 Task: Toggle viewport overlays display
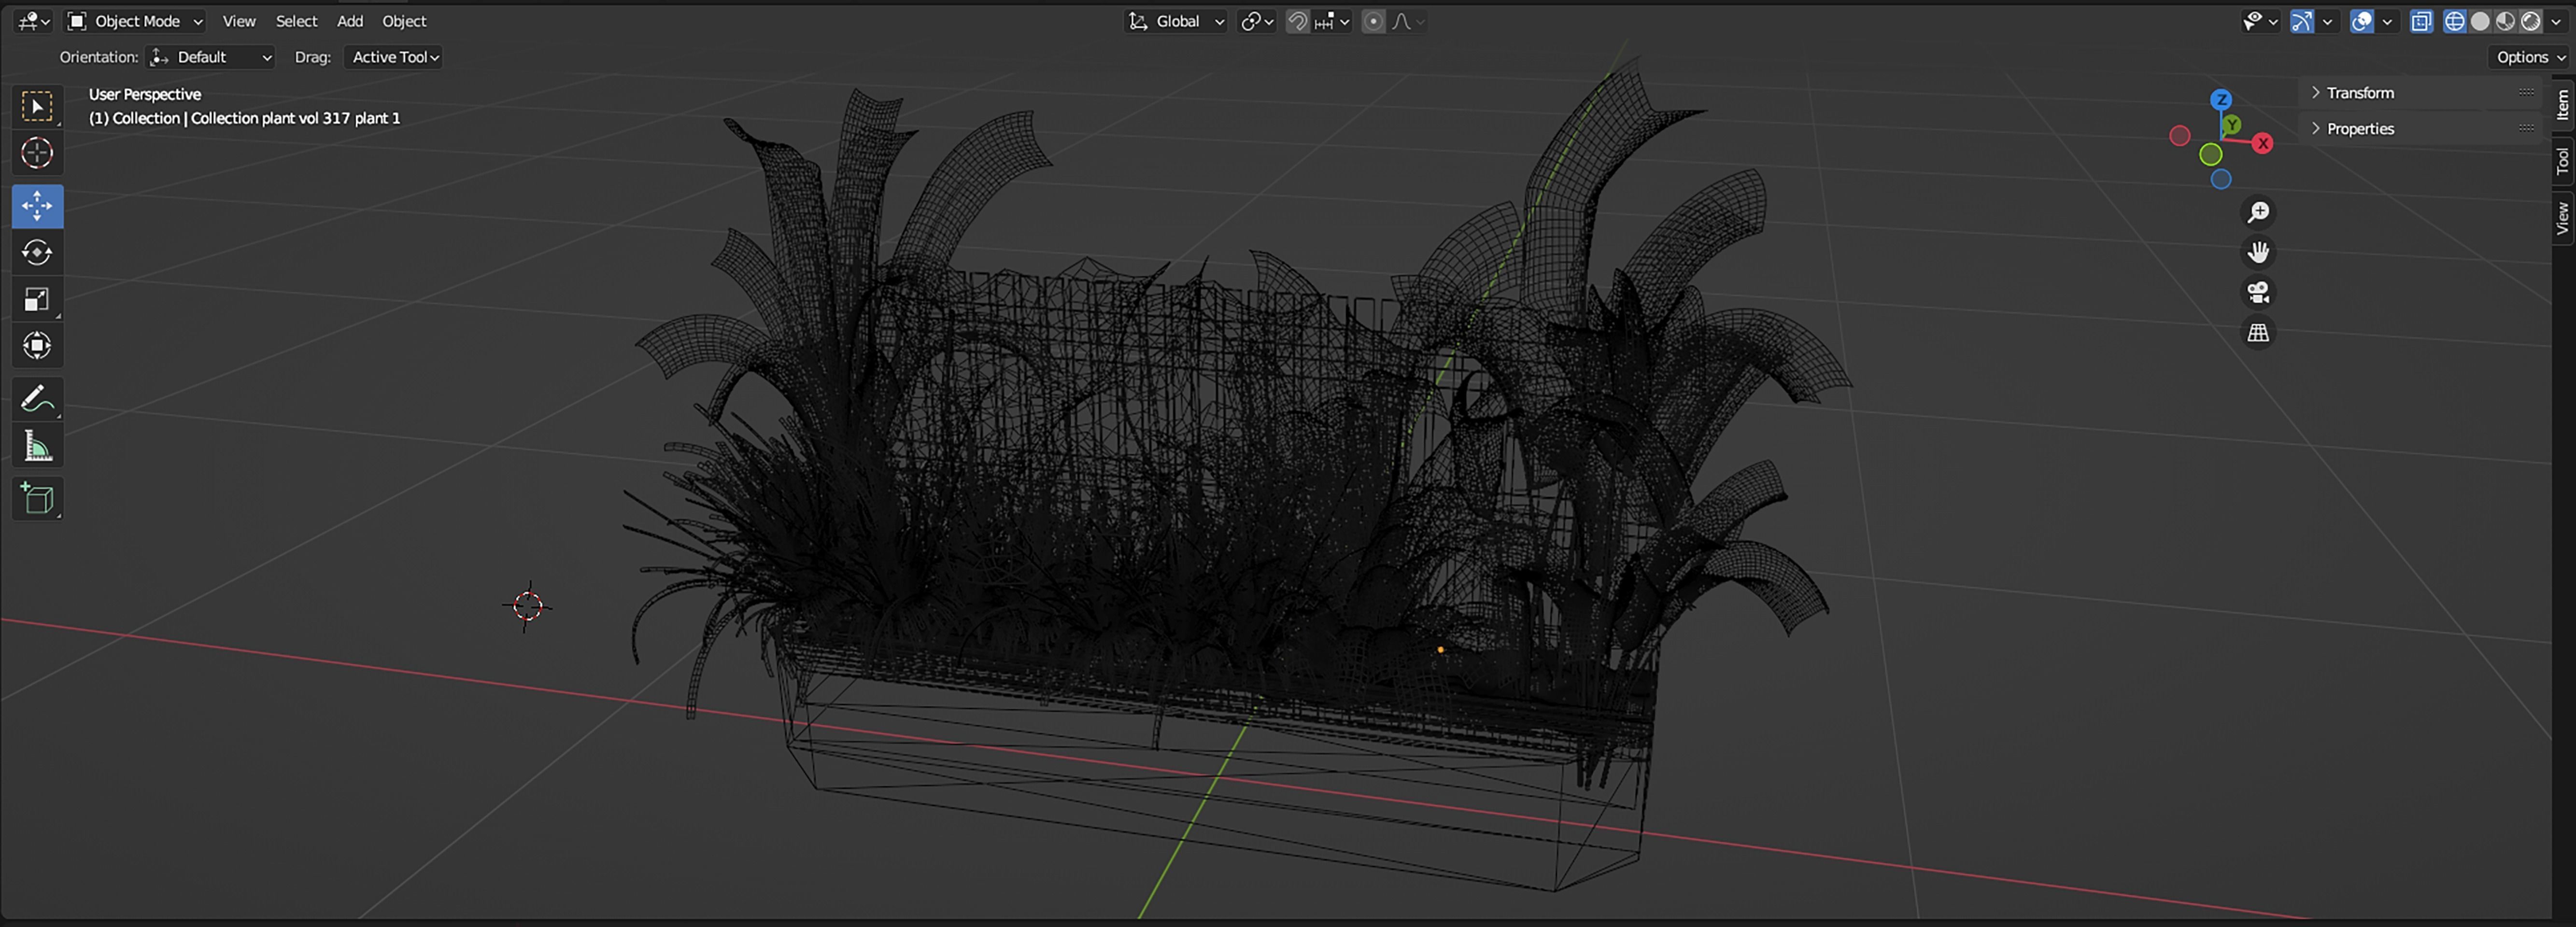point(2362,21)
